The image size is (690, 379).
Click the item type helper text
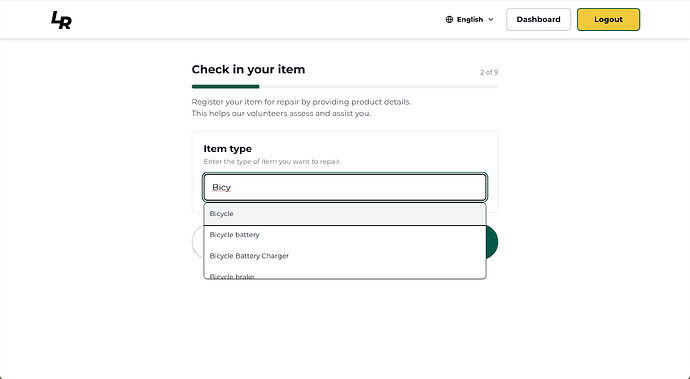point(272,162)
